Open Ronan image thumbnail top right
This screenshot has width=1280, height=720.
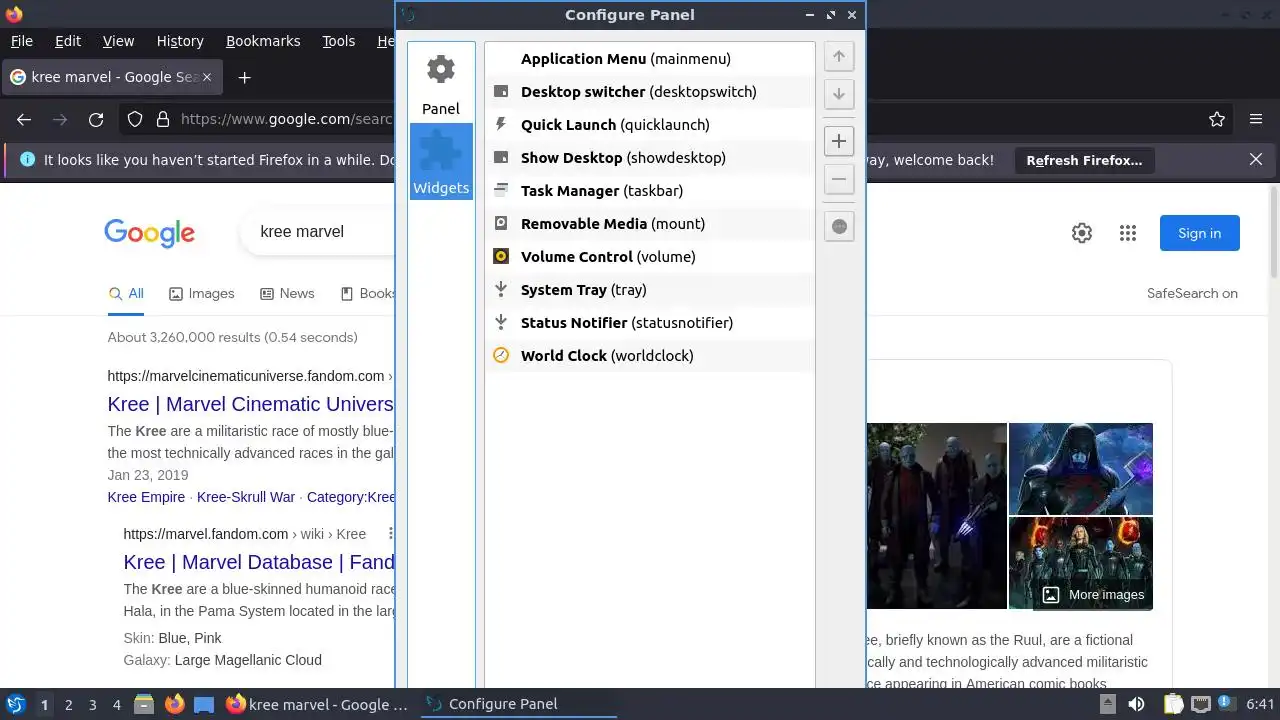pos(1081,468)
